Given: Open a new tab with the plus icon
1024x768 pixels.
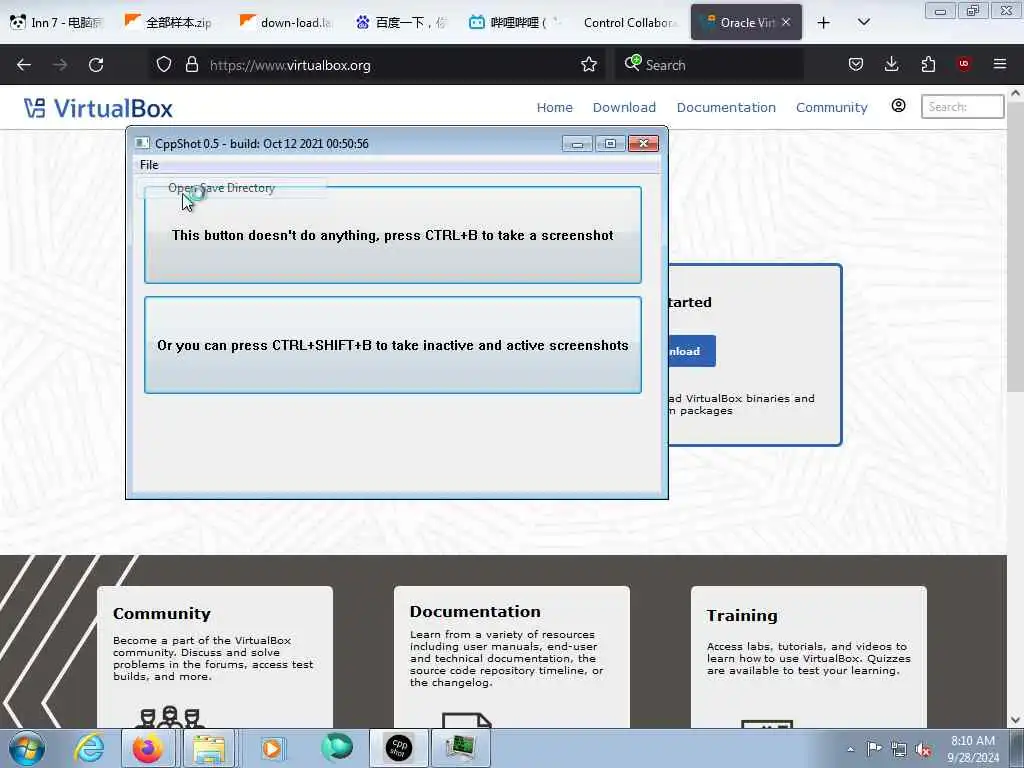Looking at the screenshot, I should tap(824, 23).
